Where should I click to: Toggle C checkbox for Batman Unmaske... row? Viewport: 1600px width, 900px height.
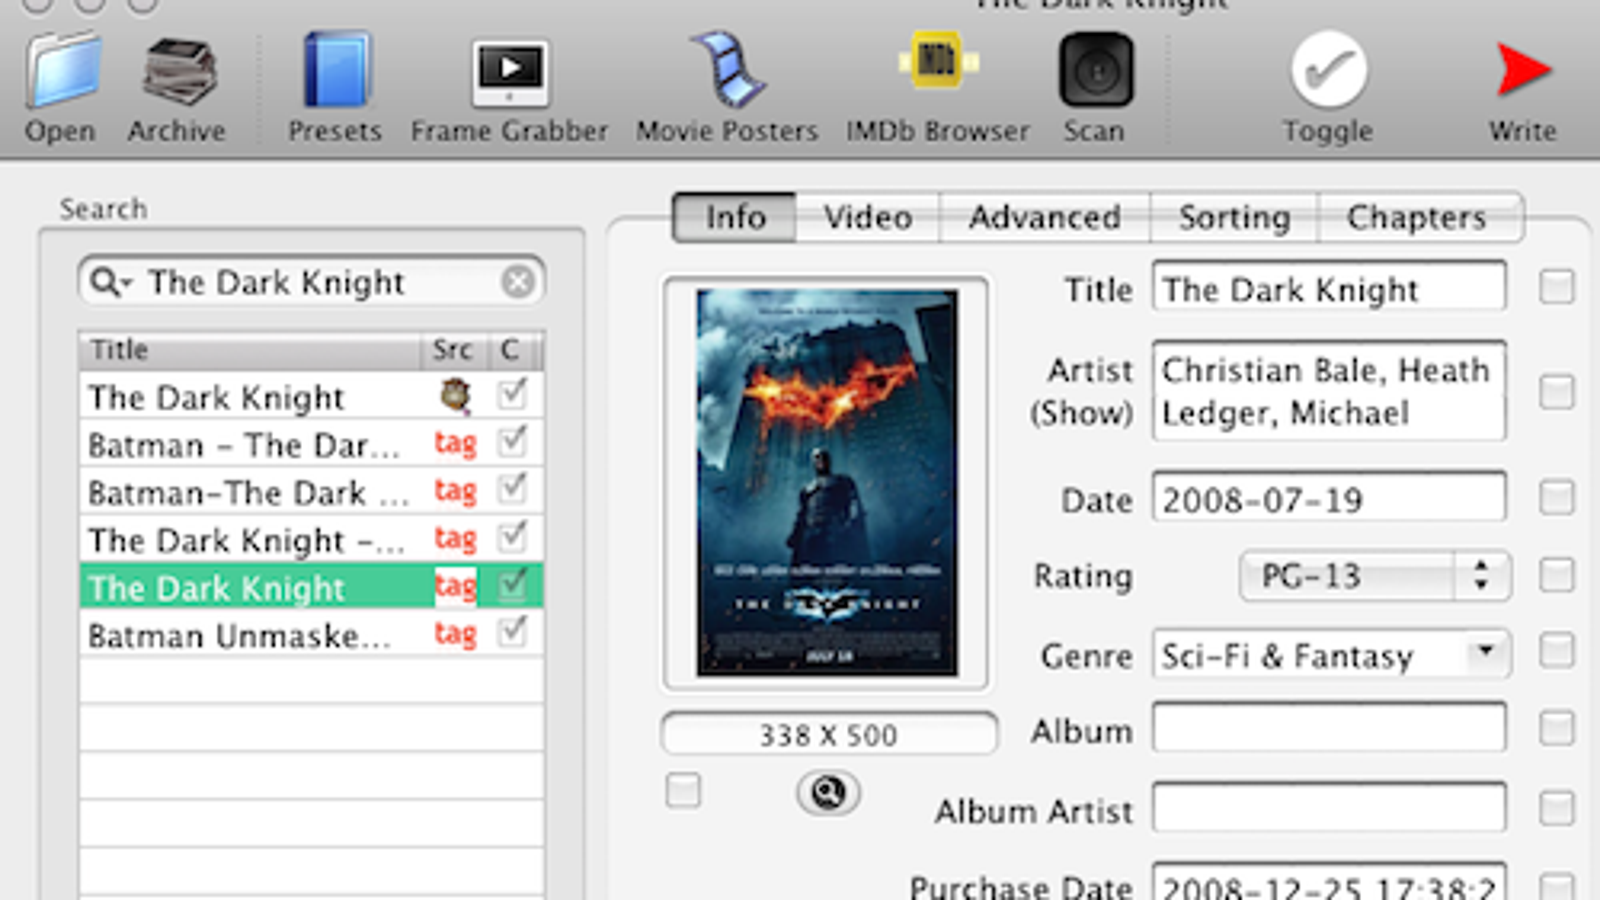point(512,631)
